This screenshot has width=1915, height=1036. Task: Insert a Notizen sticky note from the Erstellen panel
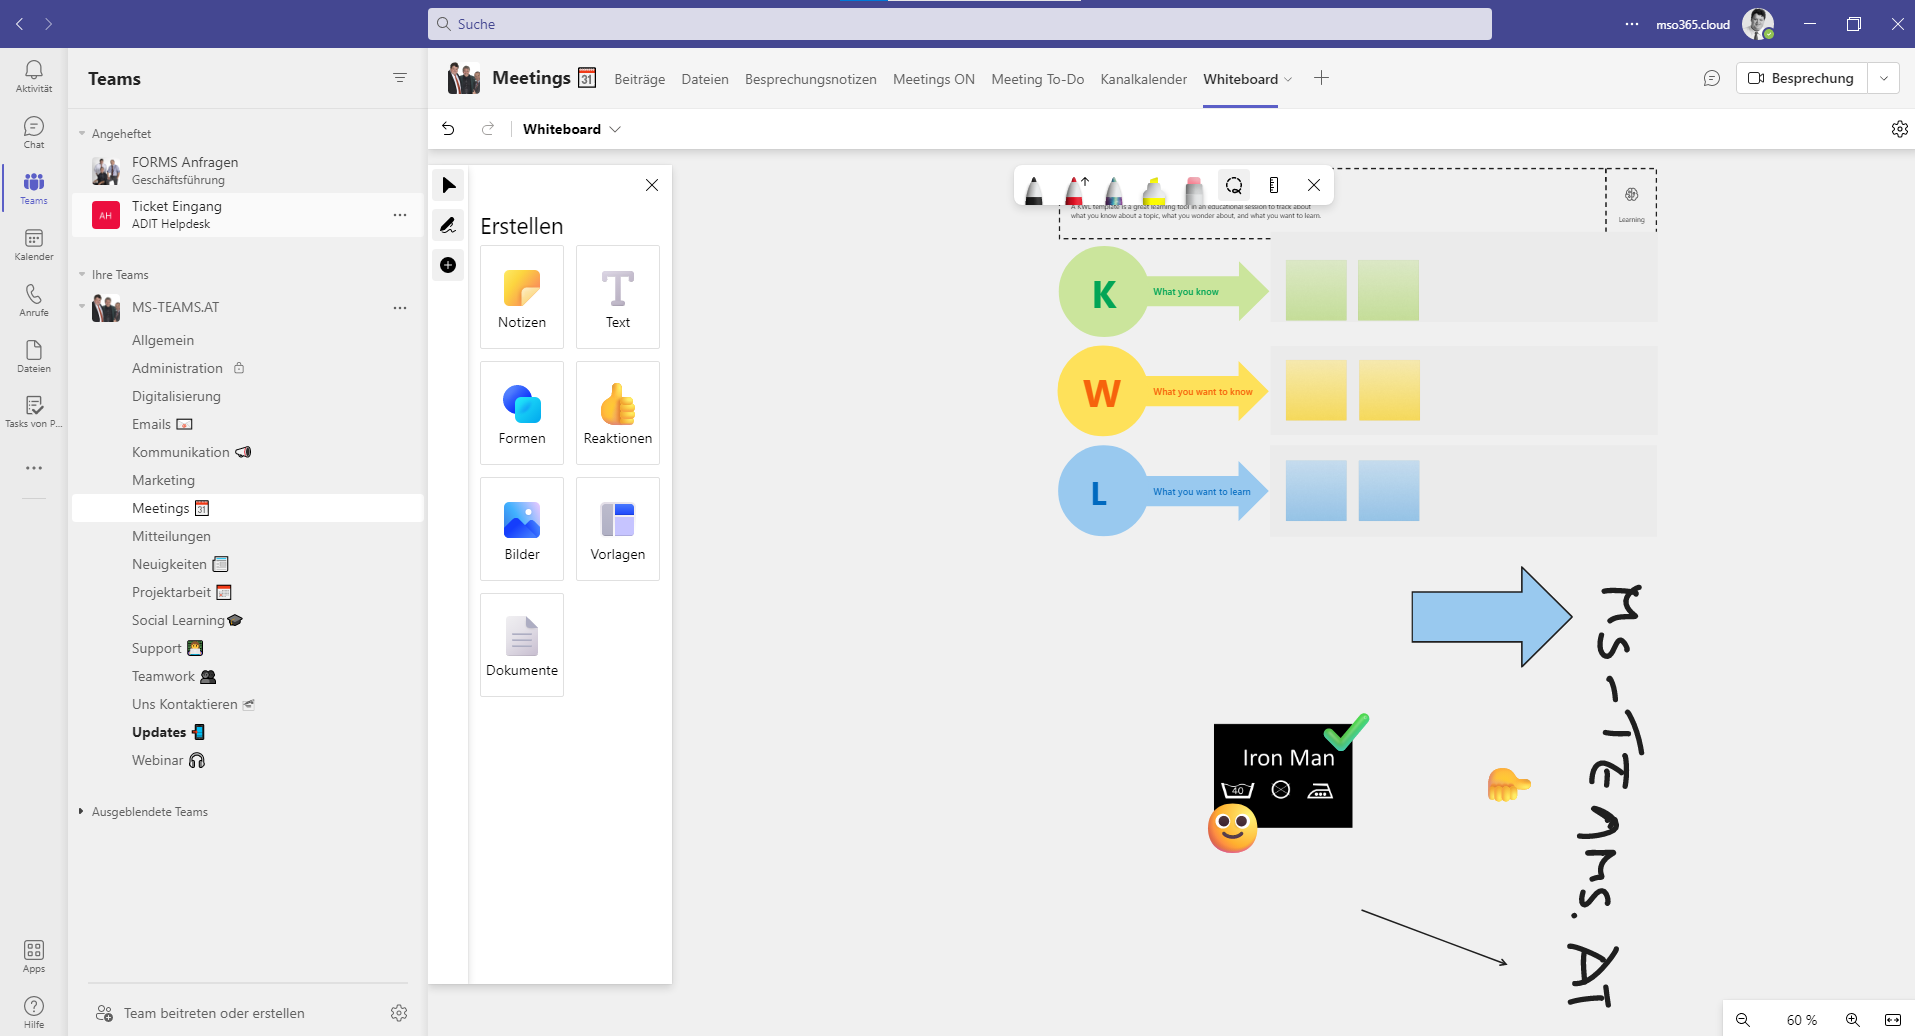pos(521,297)
